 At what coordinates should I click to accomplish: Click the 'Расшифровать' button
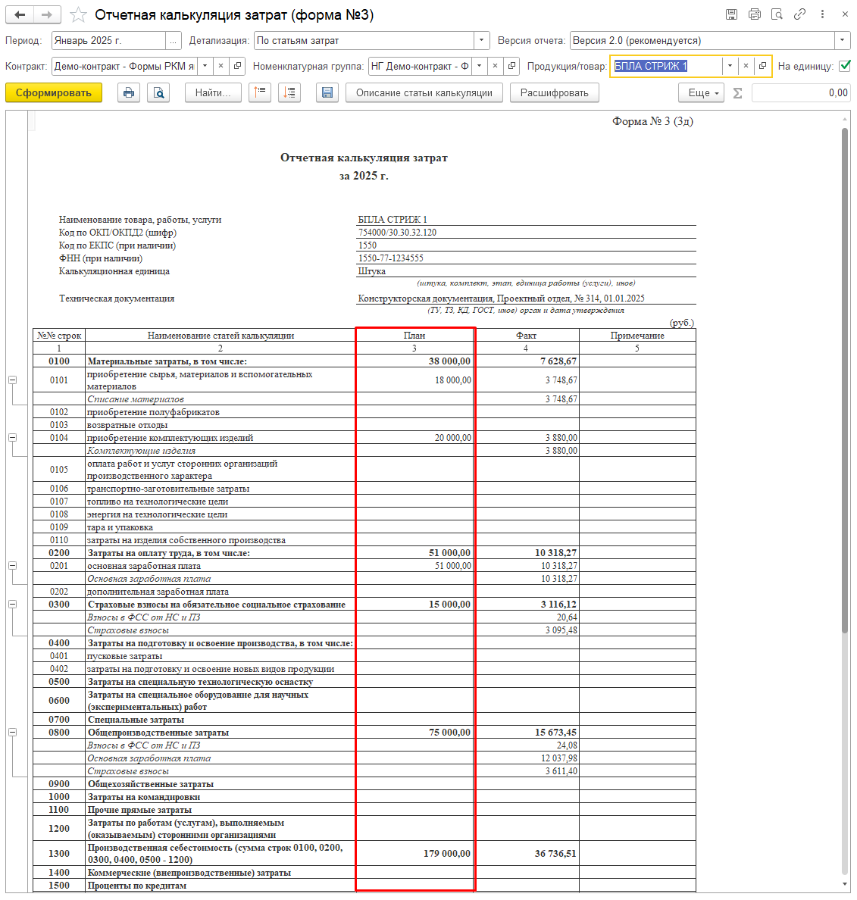click(554, 93)
